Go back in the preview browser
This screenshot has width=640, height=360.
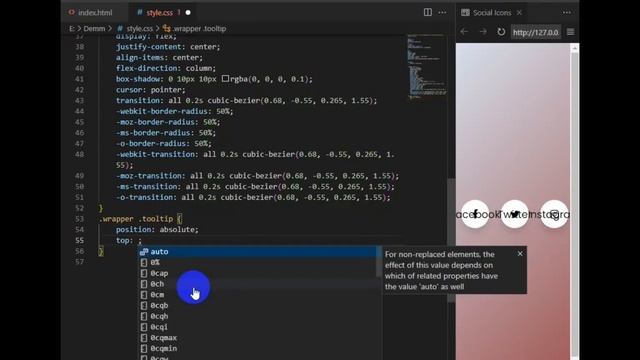coord(464,32)
